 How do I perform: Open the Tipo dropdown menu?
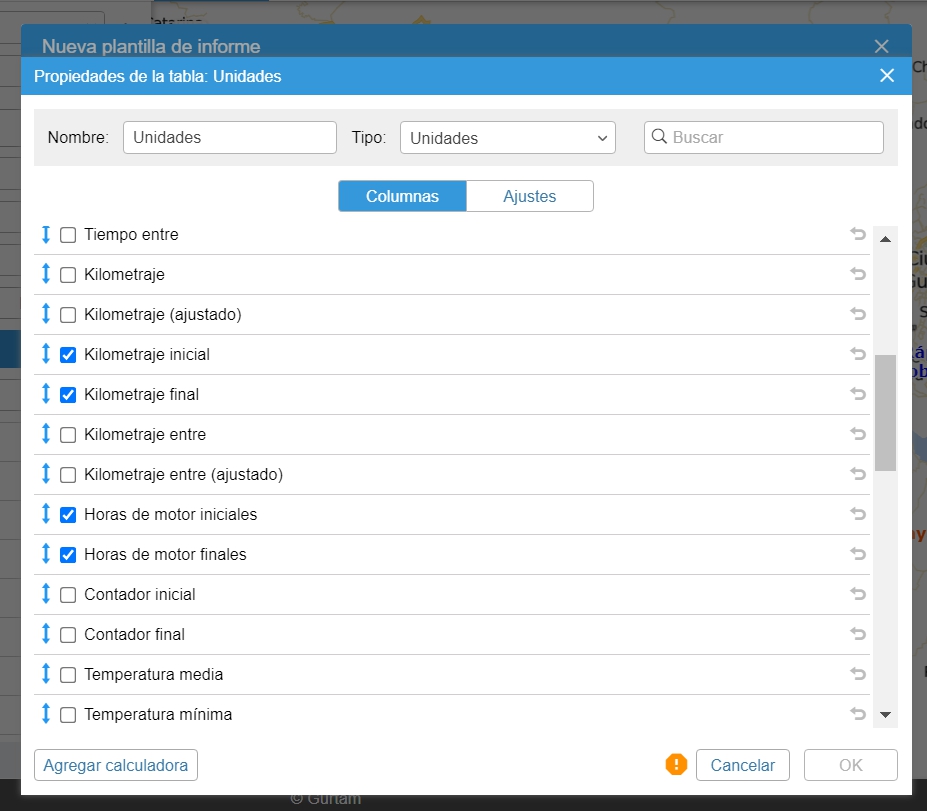[507, 138]
